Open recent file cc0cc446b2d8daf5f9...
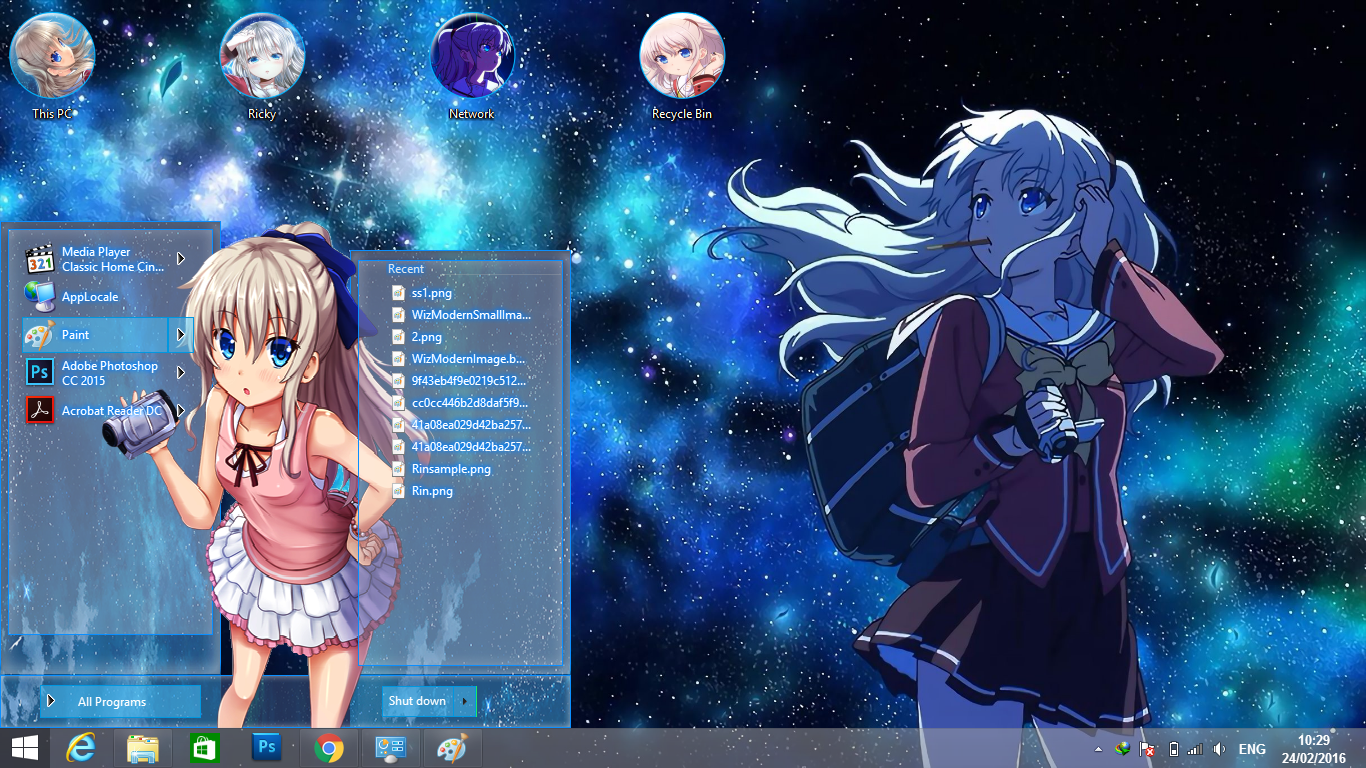The height and width of the screenshot is (768, 1366). click(x=461, y=403)
